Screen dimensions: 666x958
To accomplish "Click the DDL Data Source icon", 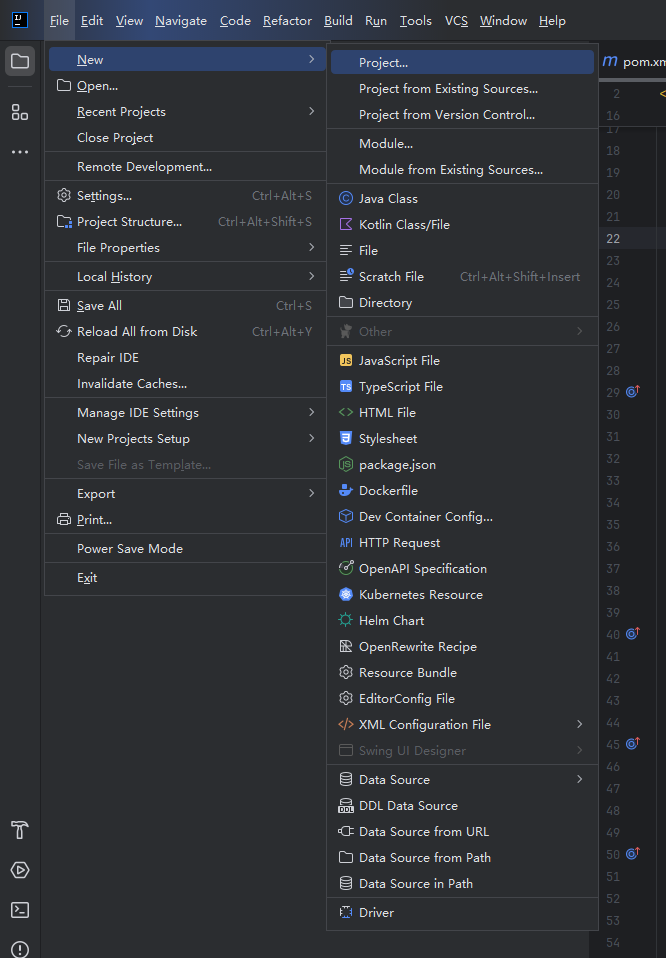I will (x=346, y=806).
